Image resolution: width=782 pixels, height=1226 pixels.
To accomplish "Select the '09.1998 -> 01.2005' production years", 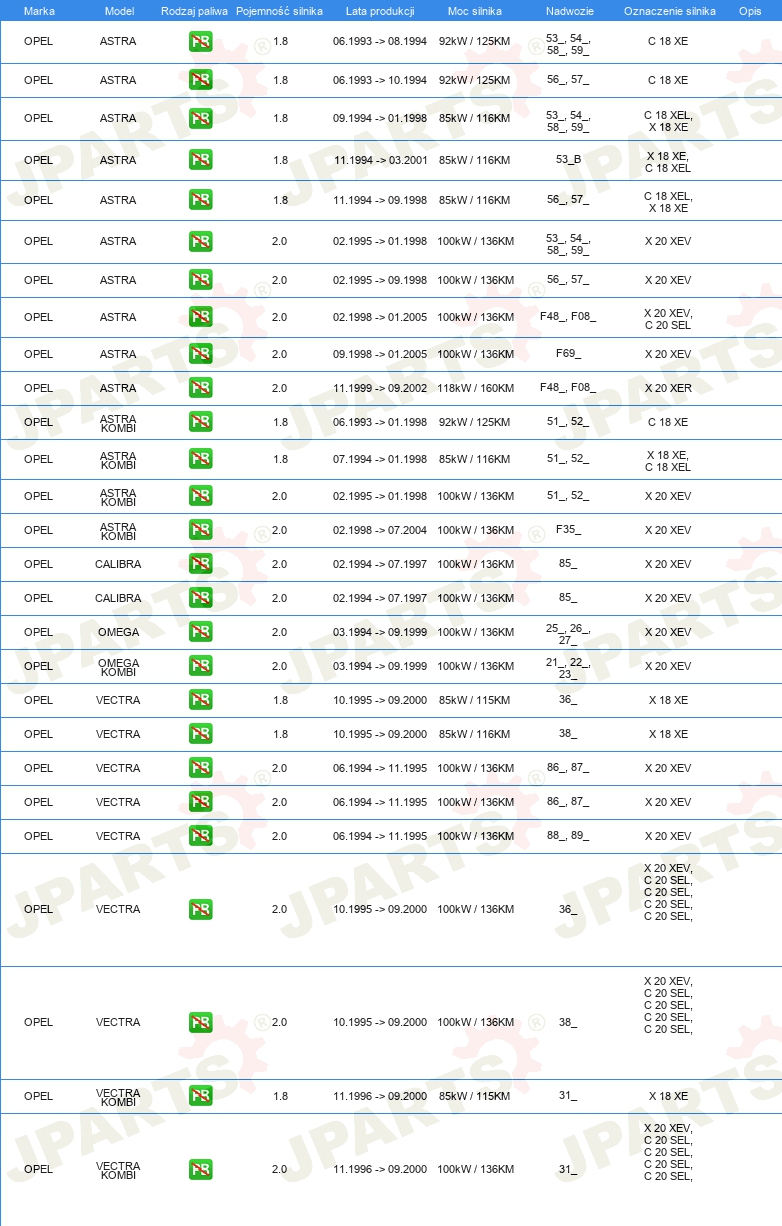I will (380, 354).
